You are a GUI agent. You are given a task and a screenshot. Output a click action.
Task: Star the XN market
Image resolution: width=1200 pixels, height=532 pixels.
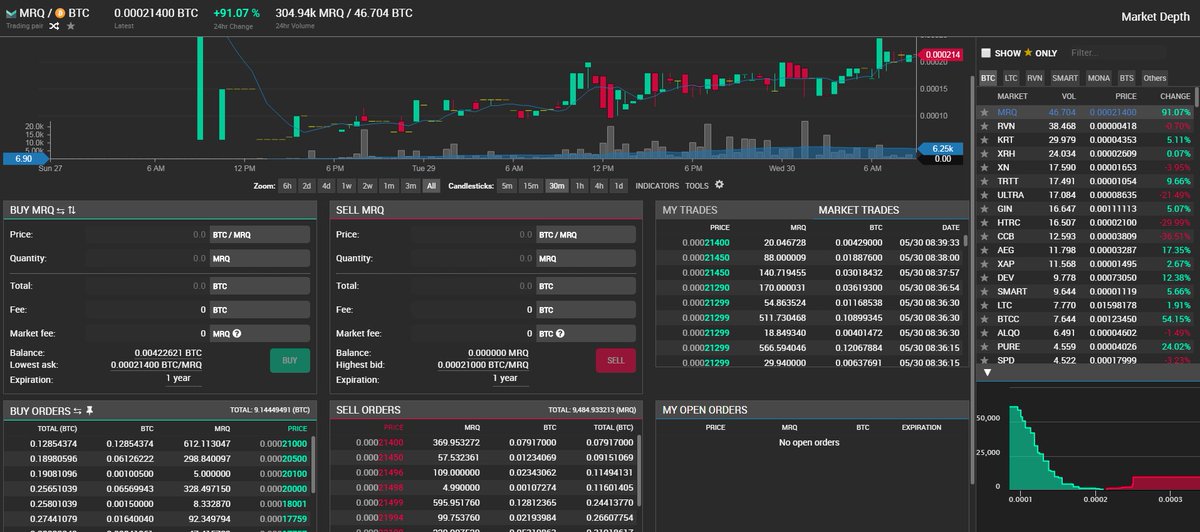(985, 167)
